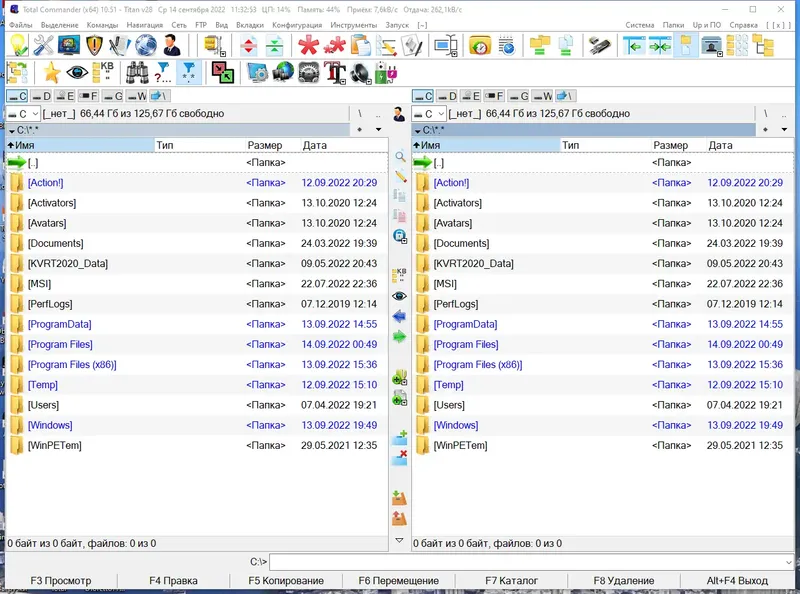
Task: Select drive C button in left panel
Action: point(17,96)
